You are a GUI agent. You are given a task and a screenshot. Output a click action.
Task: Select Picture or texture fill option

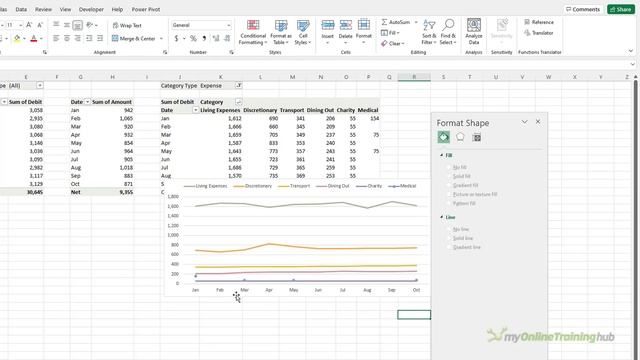[472, 194]
